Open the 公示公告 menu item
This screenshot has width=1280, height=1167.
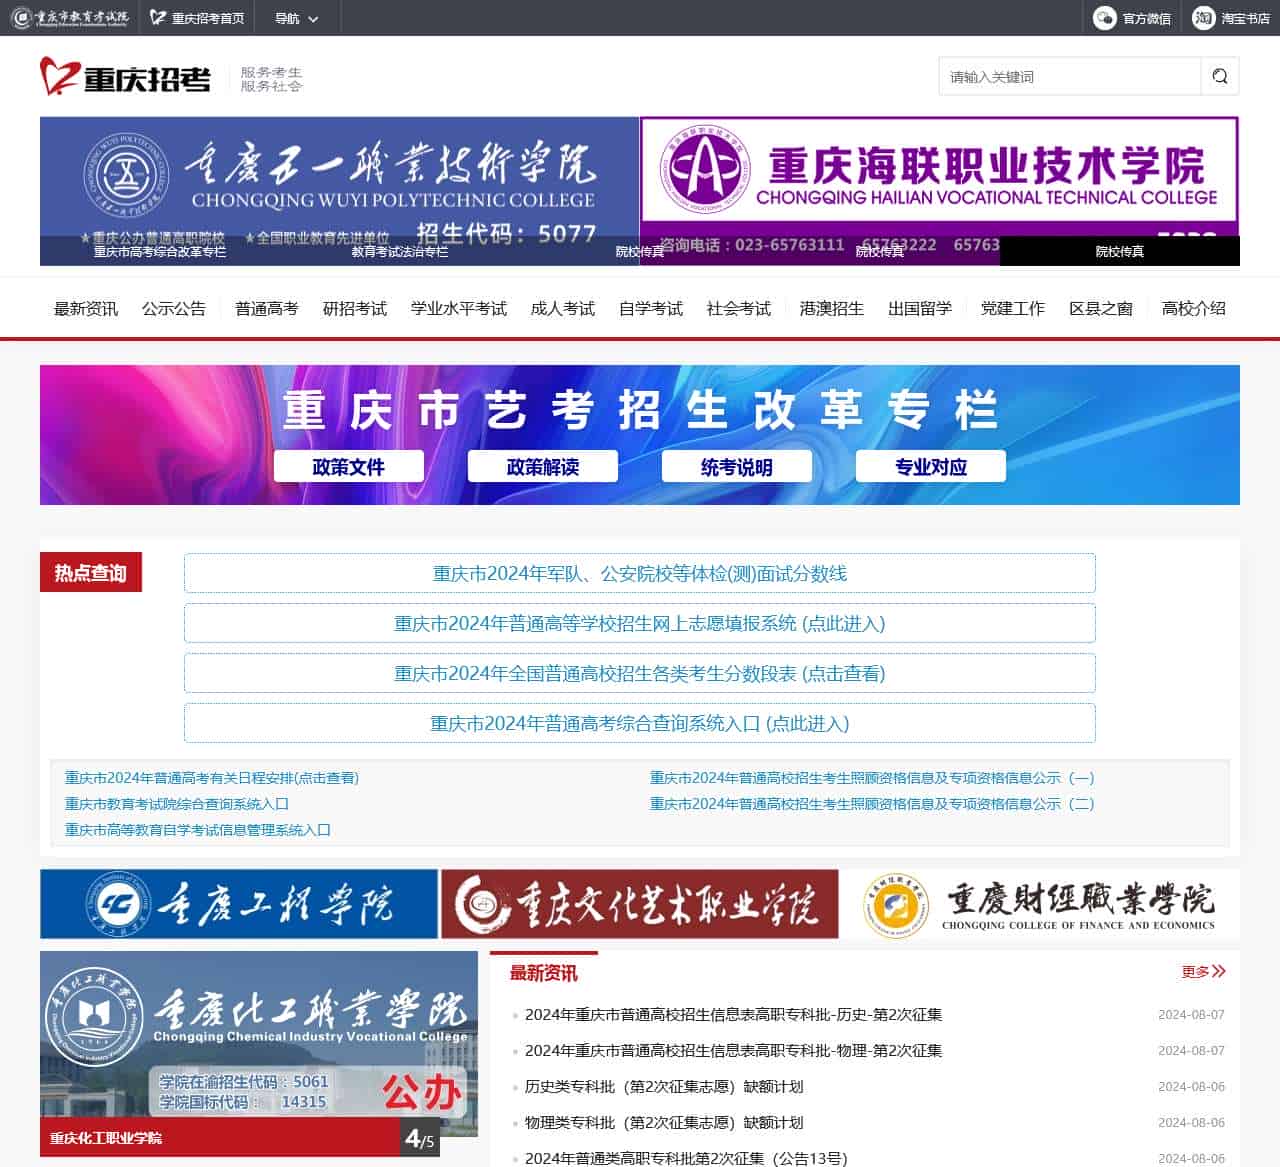coord(174,309)
